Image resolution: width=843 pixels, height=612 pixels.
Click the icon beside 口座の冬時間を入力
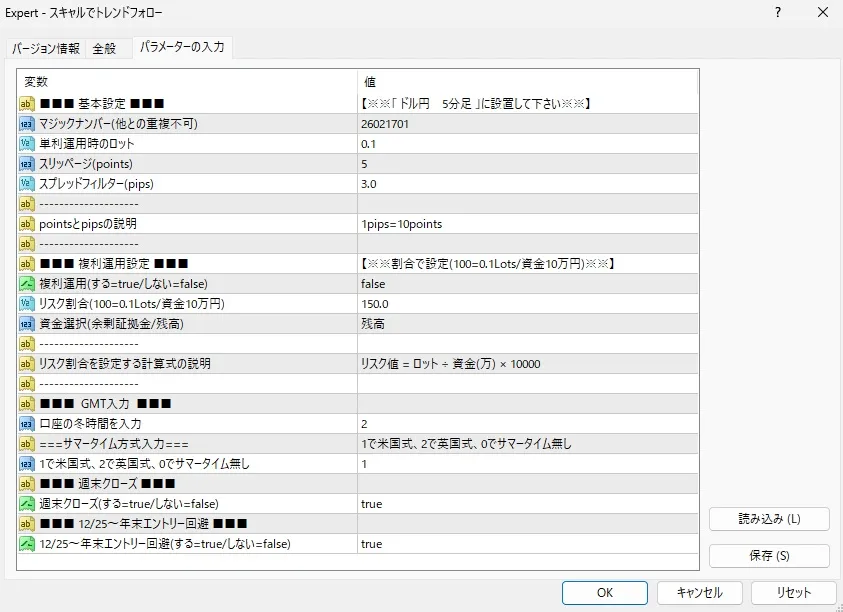coord(27,424)
